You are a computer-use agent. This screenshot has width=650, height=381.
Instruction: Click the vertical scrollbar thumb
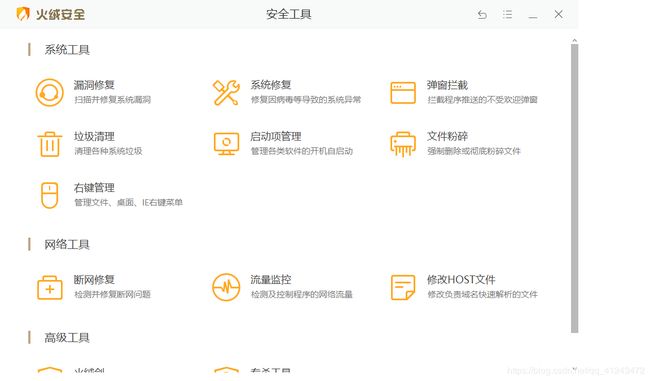pos(575,189)
